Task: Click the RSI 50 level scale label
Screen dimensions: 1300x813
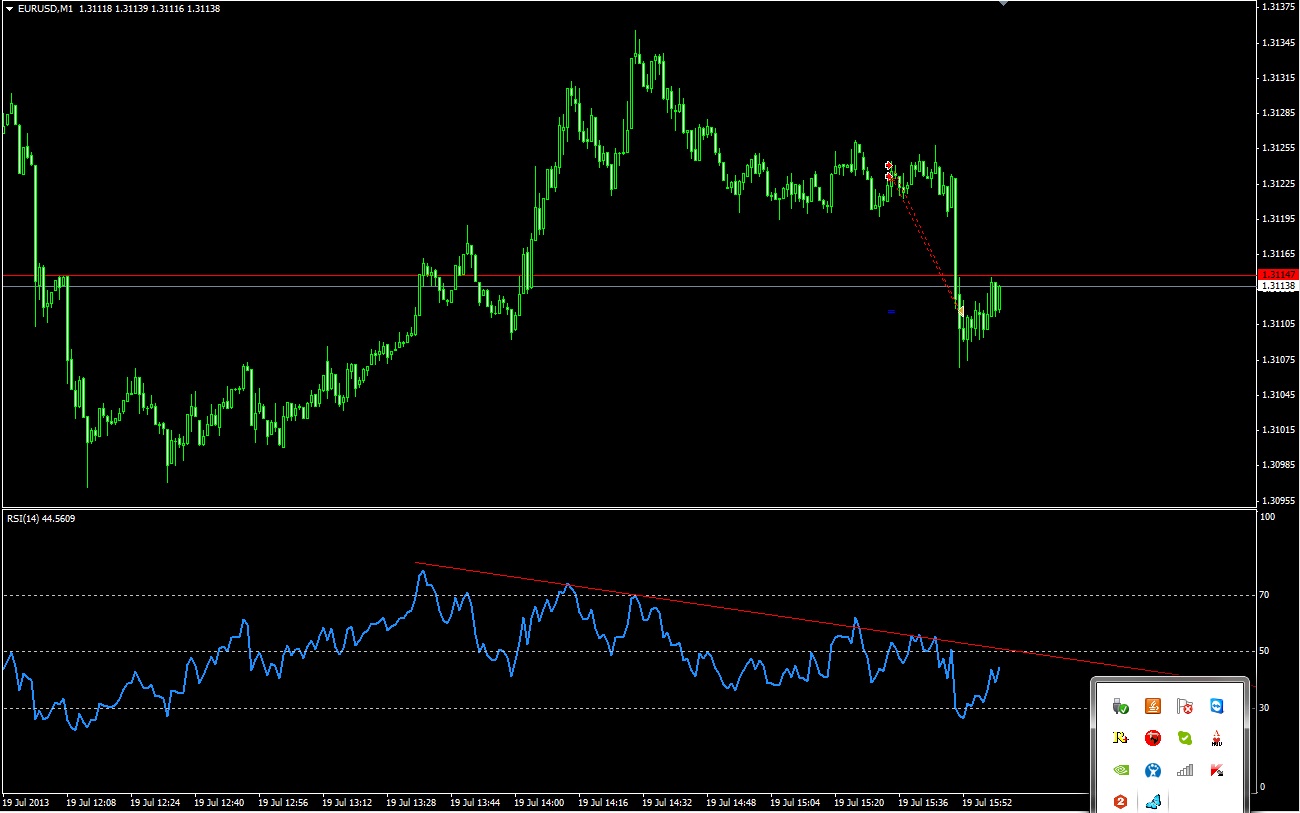Action: click(x=1266, y=651)
